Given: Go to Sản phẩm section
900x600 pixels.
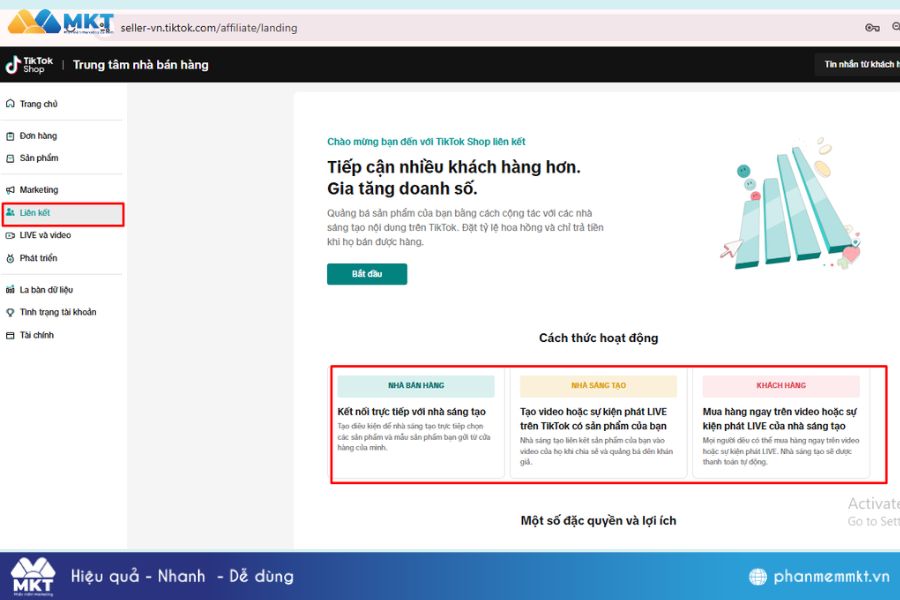Looking at the screenshot, I should [x=39, y=158].
